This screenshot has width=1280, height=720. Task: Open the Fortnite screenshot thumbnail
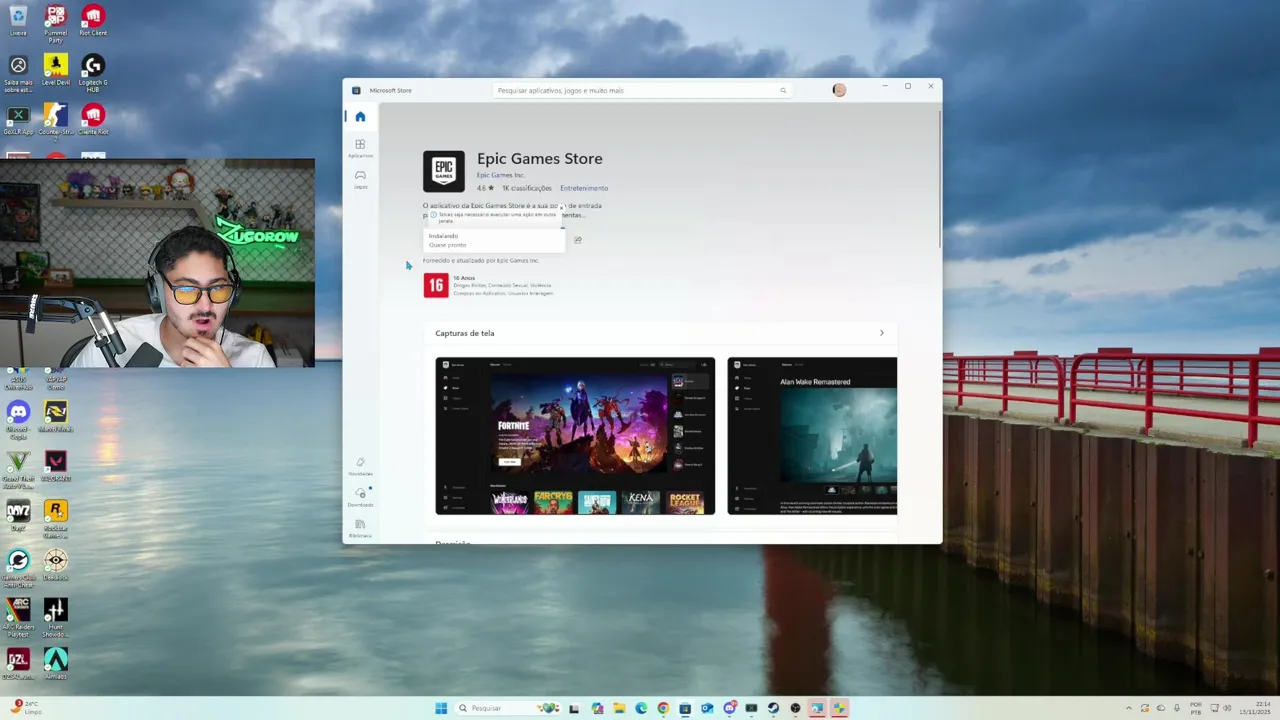click(x=575, y=436)
